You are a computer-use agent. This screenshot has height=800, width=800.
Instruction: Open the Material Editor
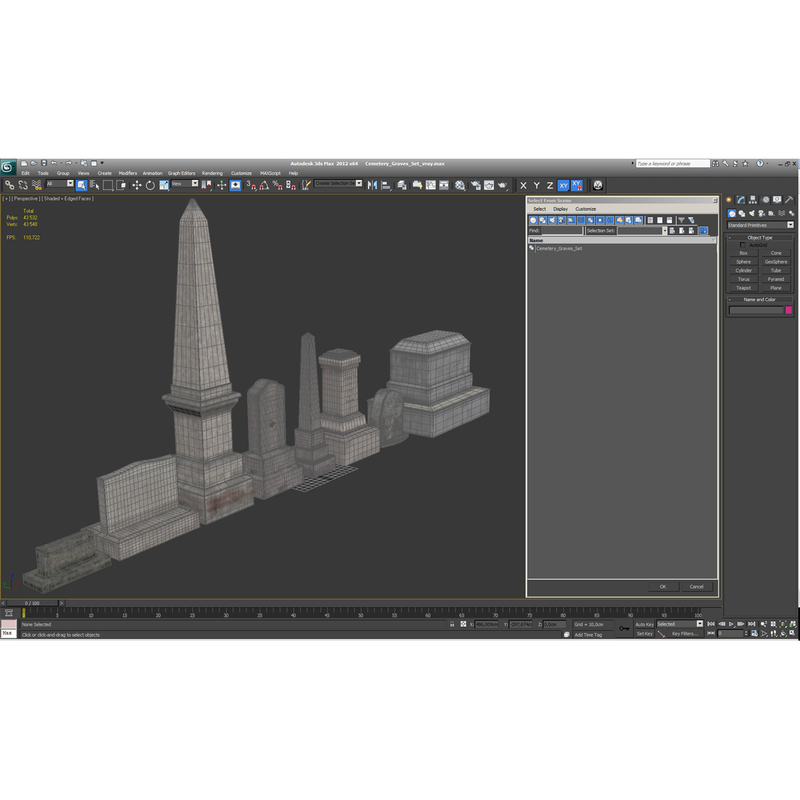point(458,185)
